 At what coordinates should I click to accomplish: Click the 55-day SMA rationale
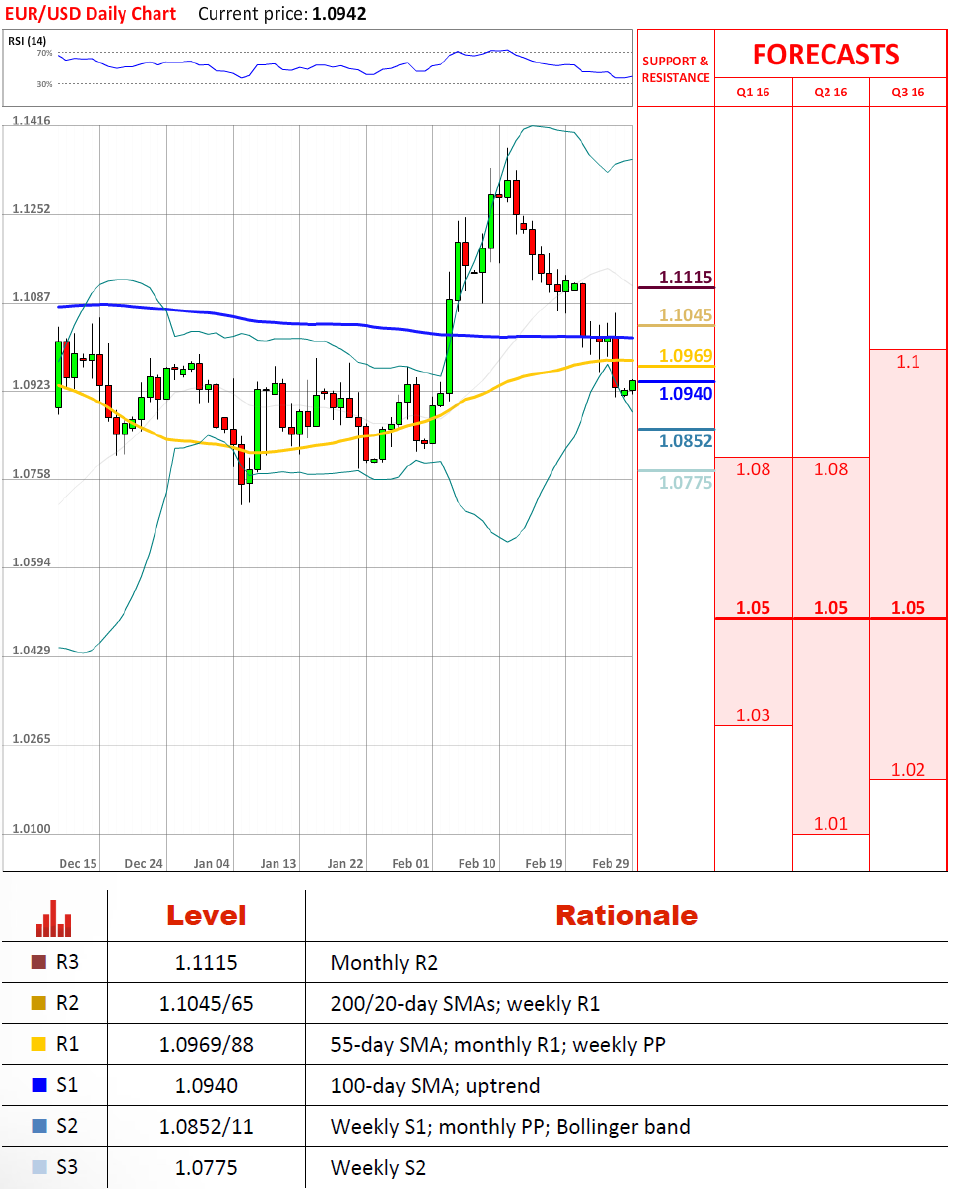pos(498,1045)
